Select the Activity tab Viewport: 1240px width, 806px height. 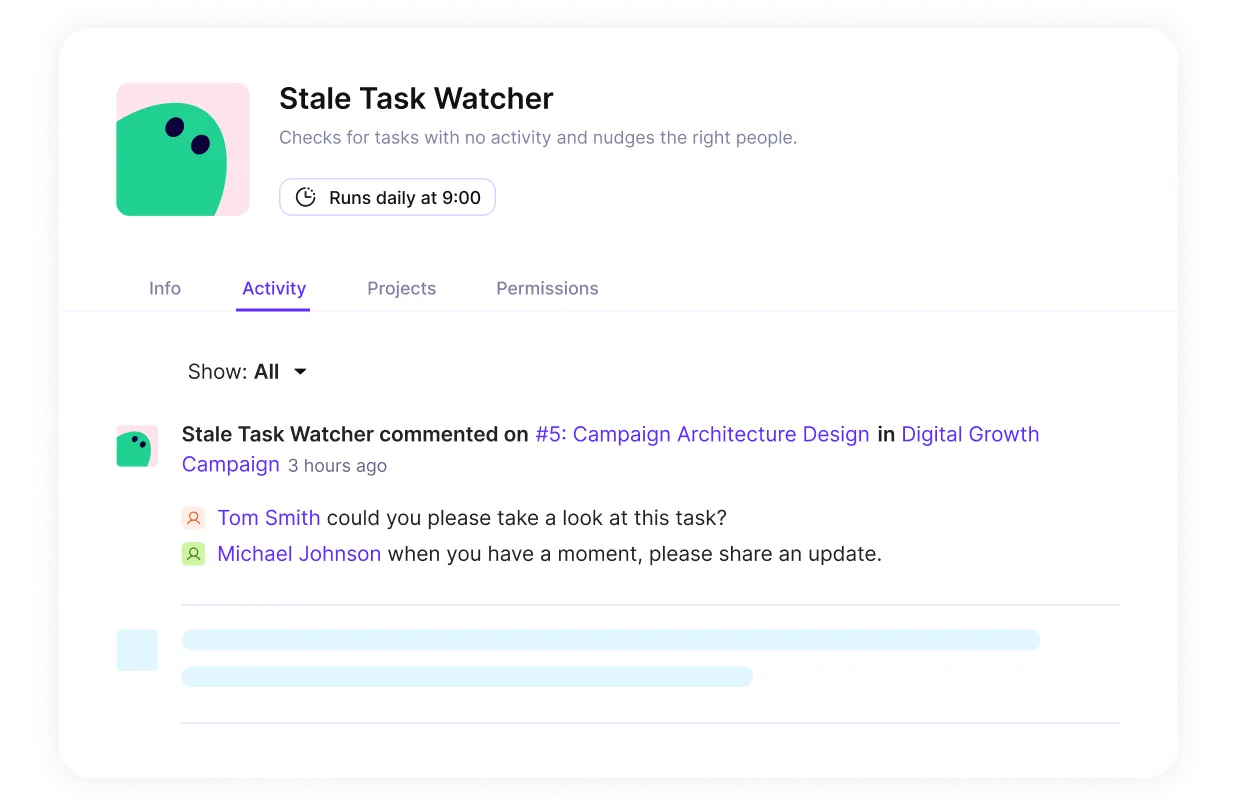[x=274, y=288]
